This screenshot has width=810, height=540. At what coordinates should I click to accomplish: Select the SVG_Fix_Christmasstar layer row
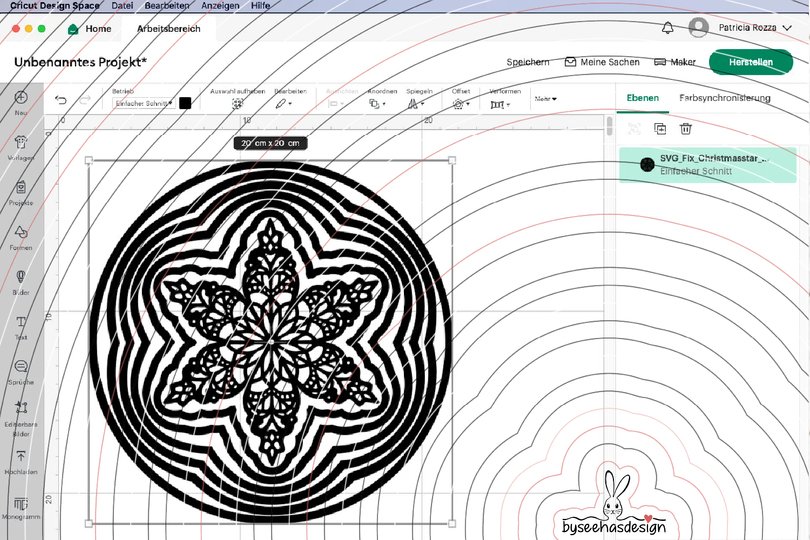click(x=708, y=165)
